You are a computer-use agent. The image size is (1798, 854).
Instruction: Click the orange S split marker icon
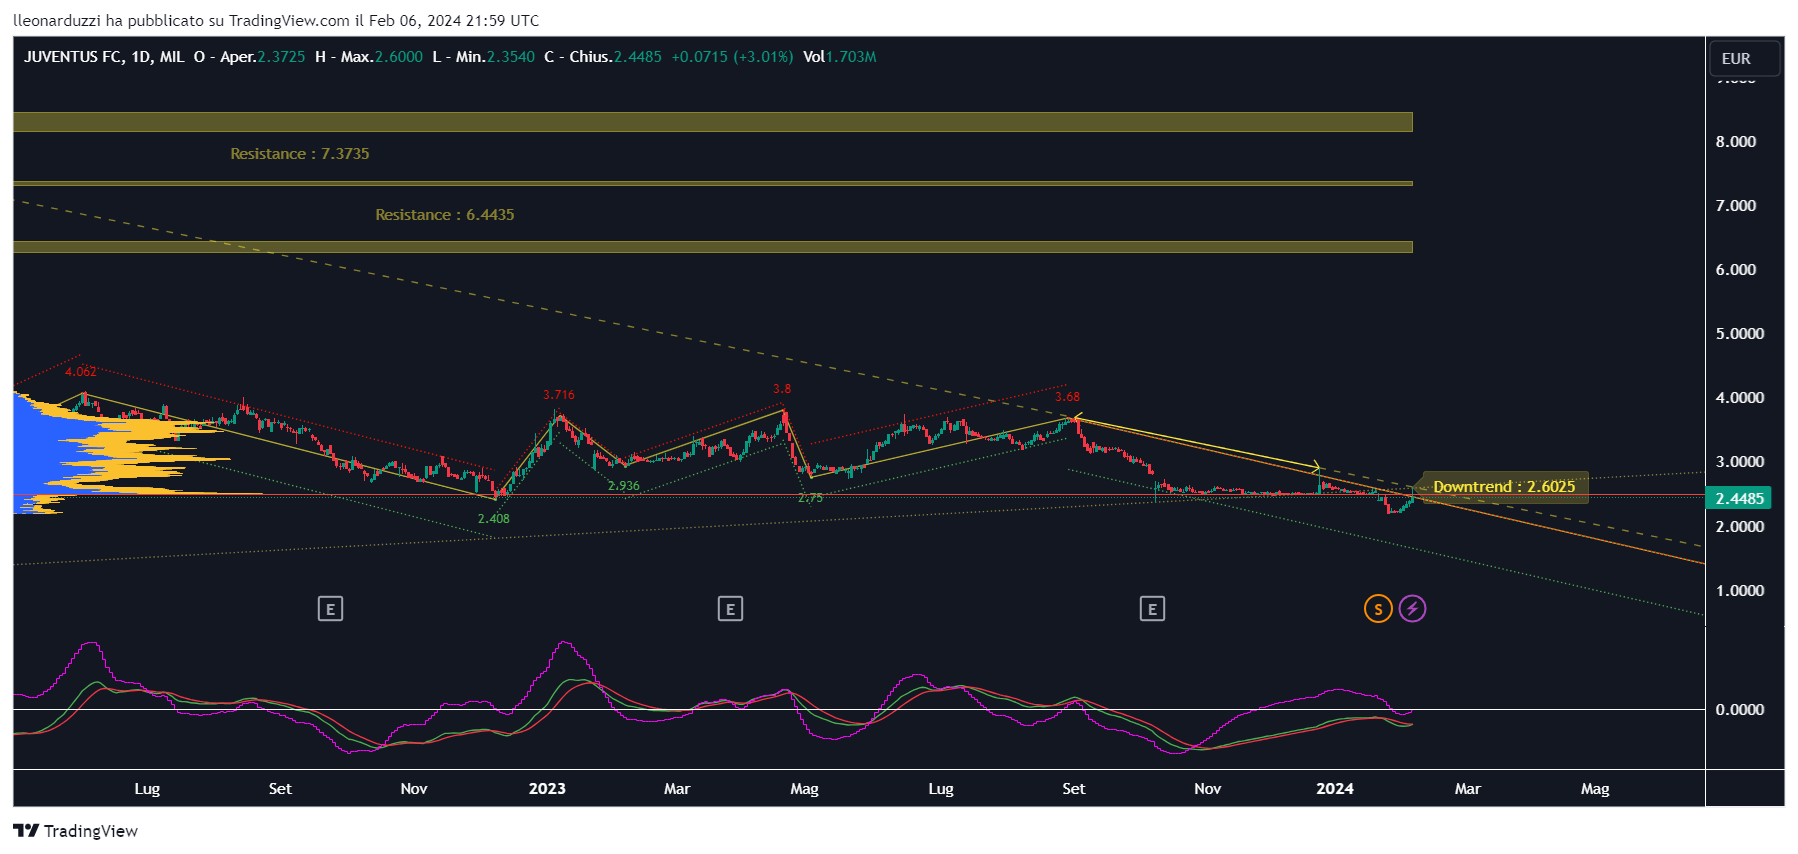pos(1378,608)
